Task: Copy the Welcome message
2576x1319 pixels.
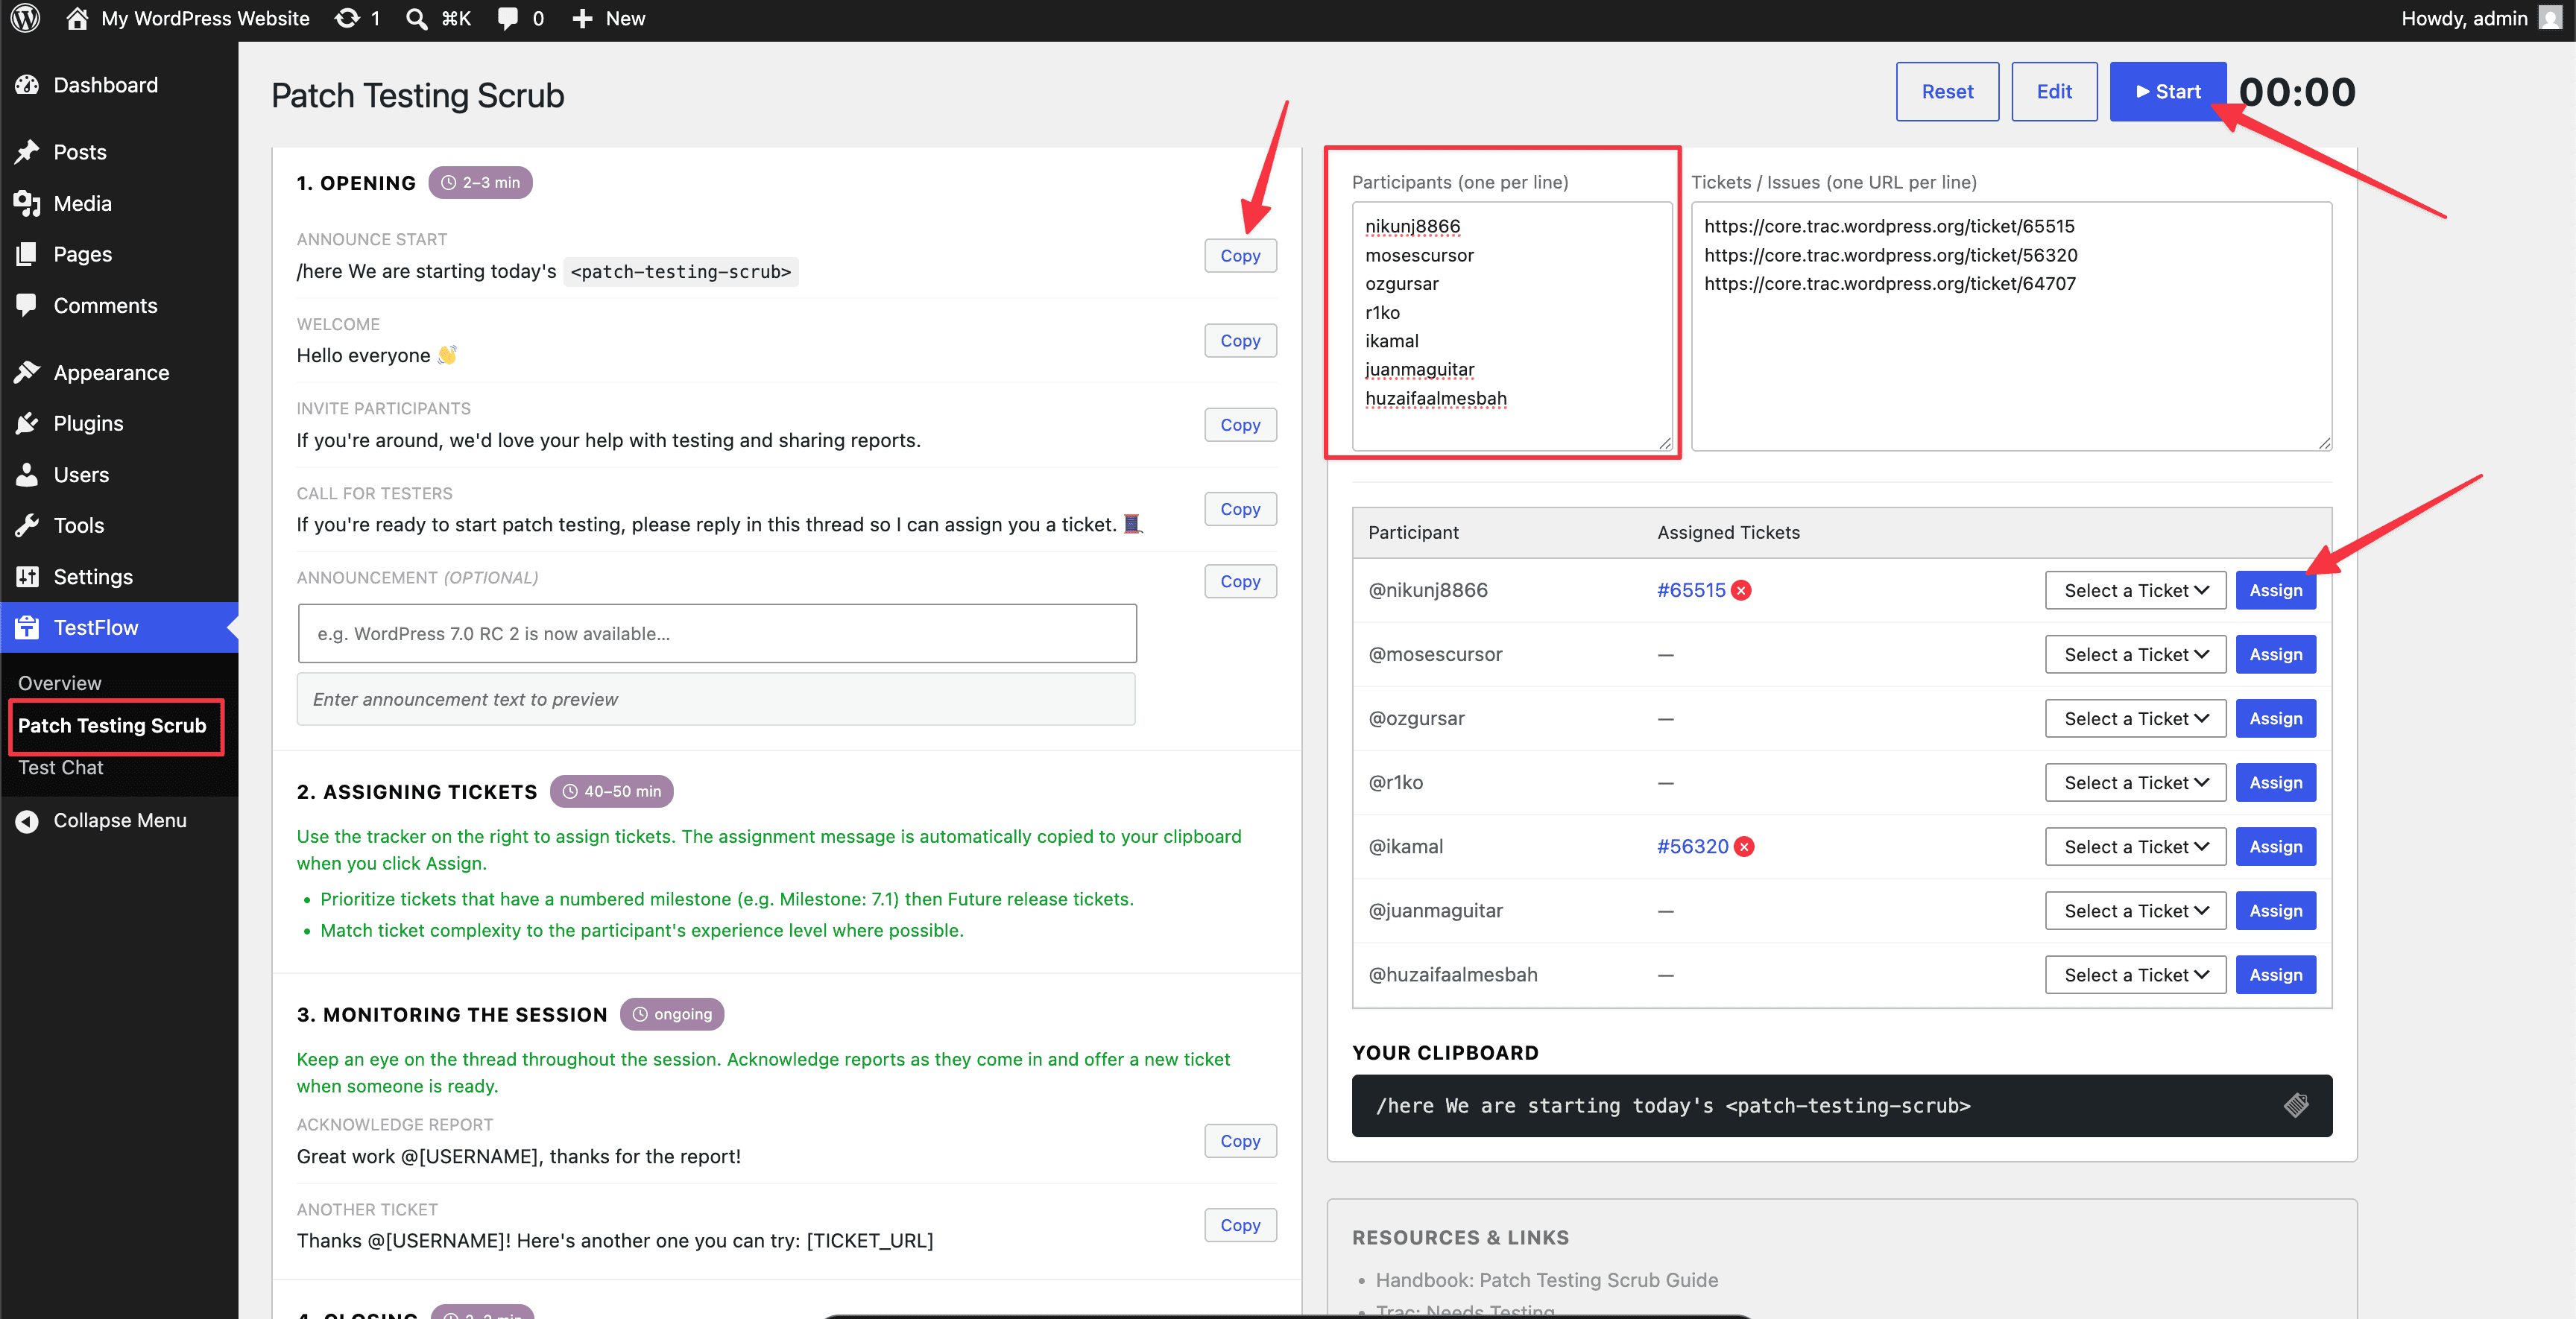Action: pos(1240,340)
